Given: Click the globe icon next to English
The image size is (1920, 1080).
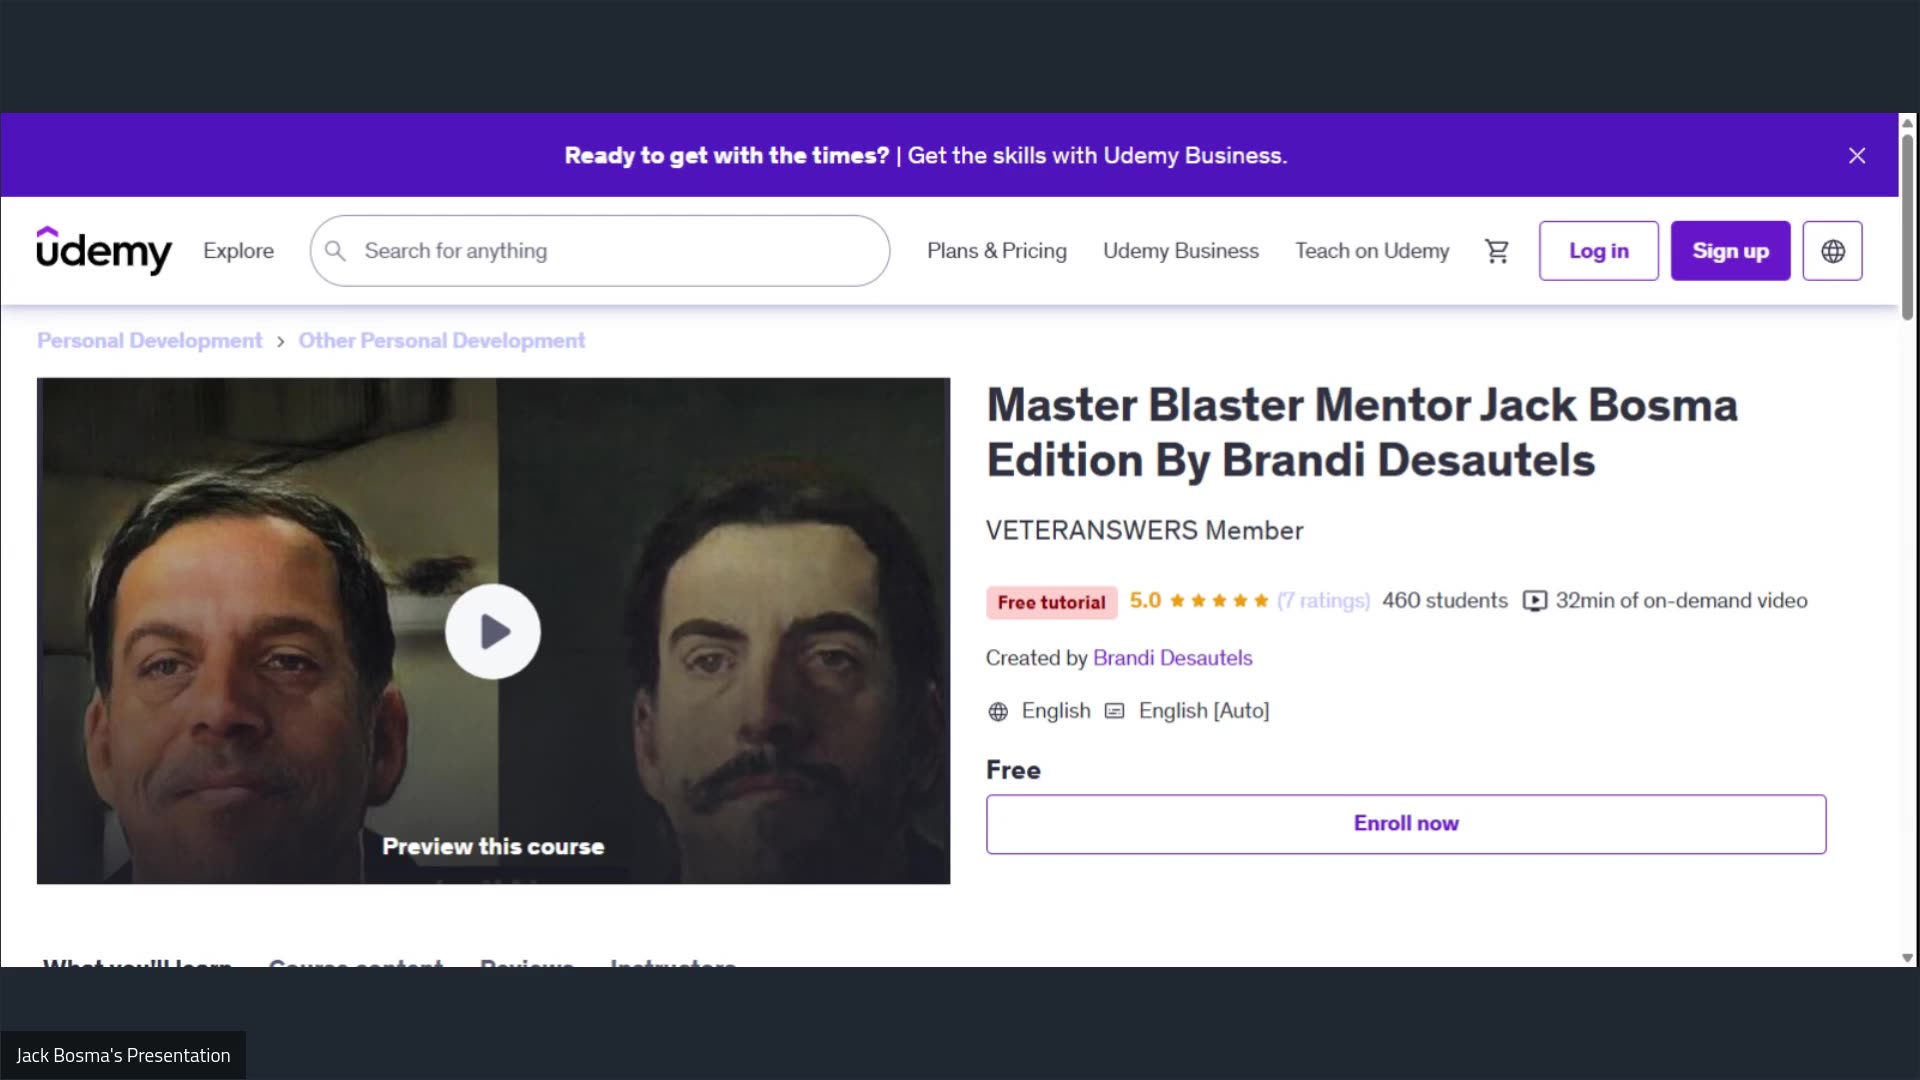Looking at the screenshot, I should pos(997,711).
